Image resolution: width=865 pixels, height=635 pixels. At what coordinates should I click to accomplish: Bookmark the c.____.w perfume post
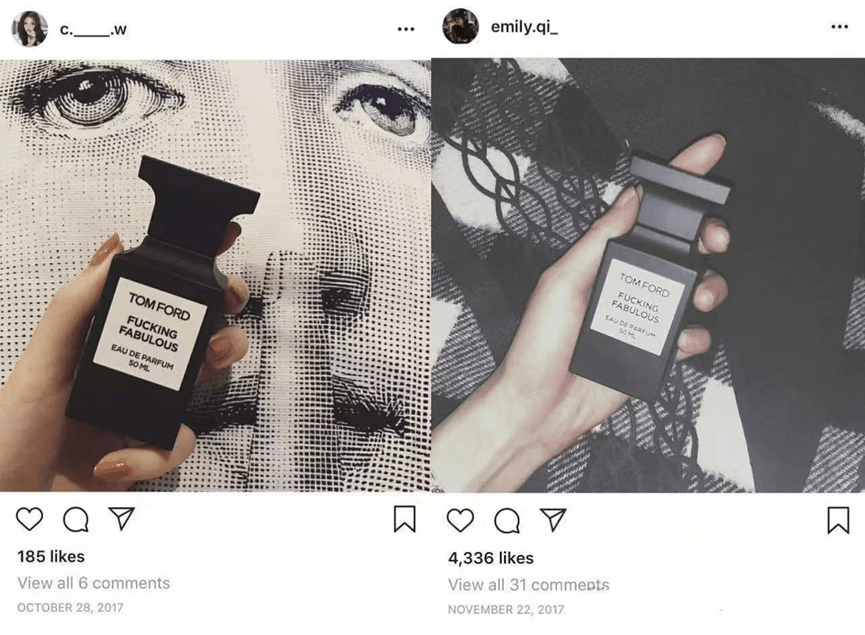404,519
